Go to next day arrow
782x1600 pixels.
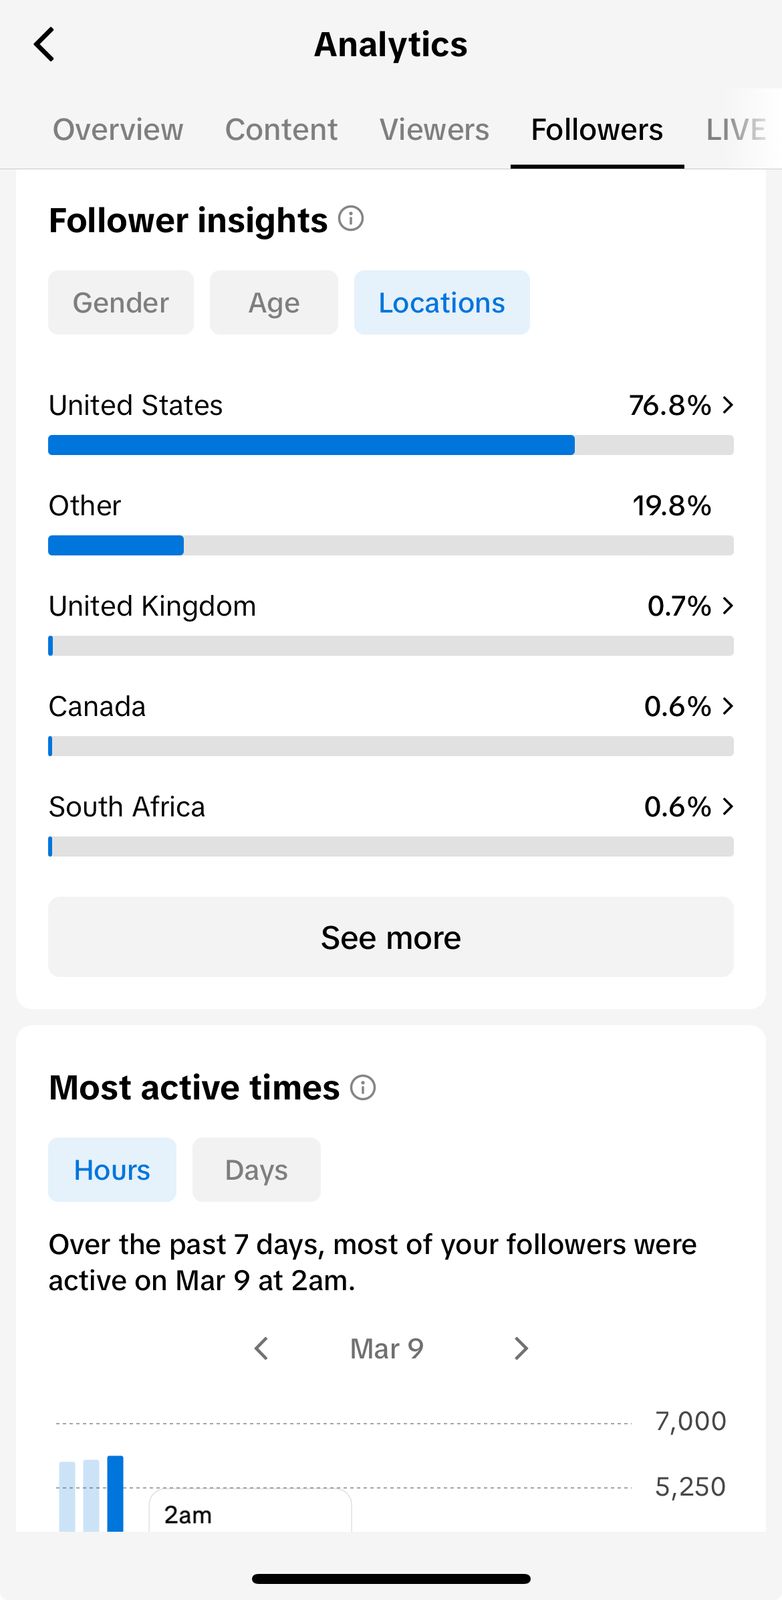(x=520, y=1348)
